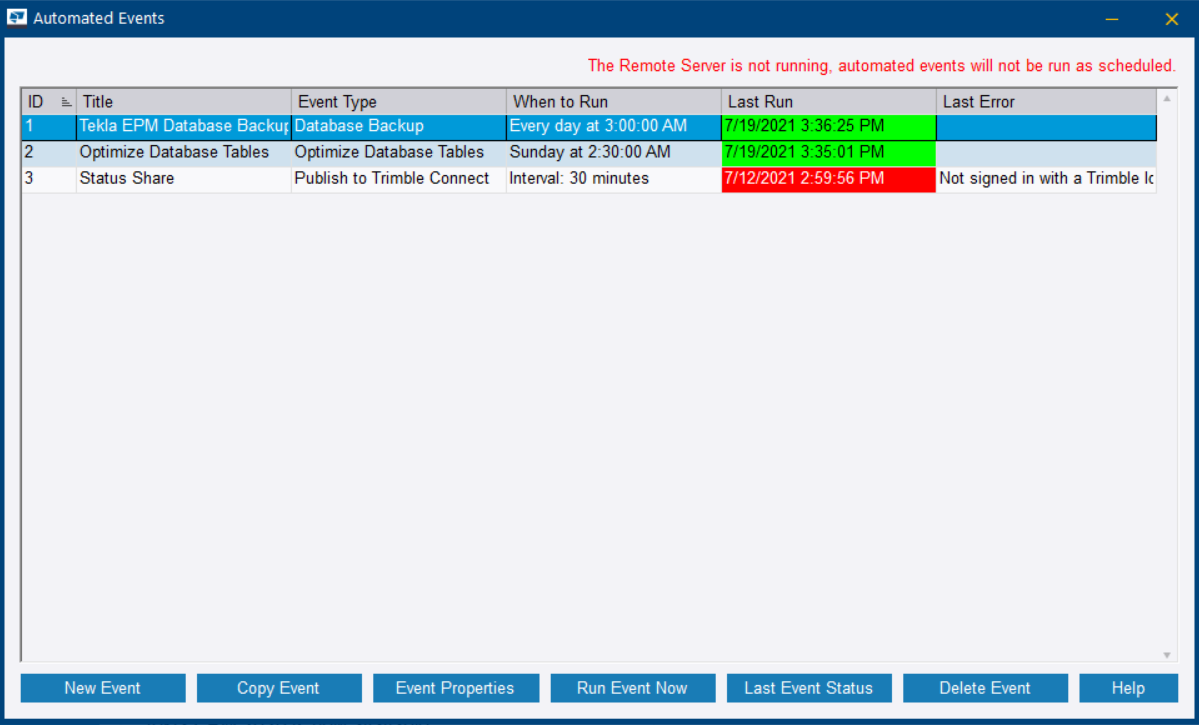Click the green 7/19/2021 3:36:25 PM cell
The height and width of the screenshot is (725, 1199).
[x=828, y=127]
